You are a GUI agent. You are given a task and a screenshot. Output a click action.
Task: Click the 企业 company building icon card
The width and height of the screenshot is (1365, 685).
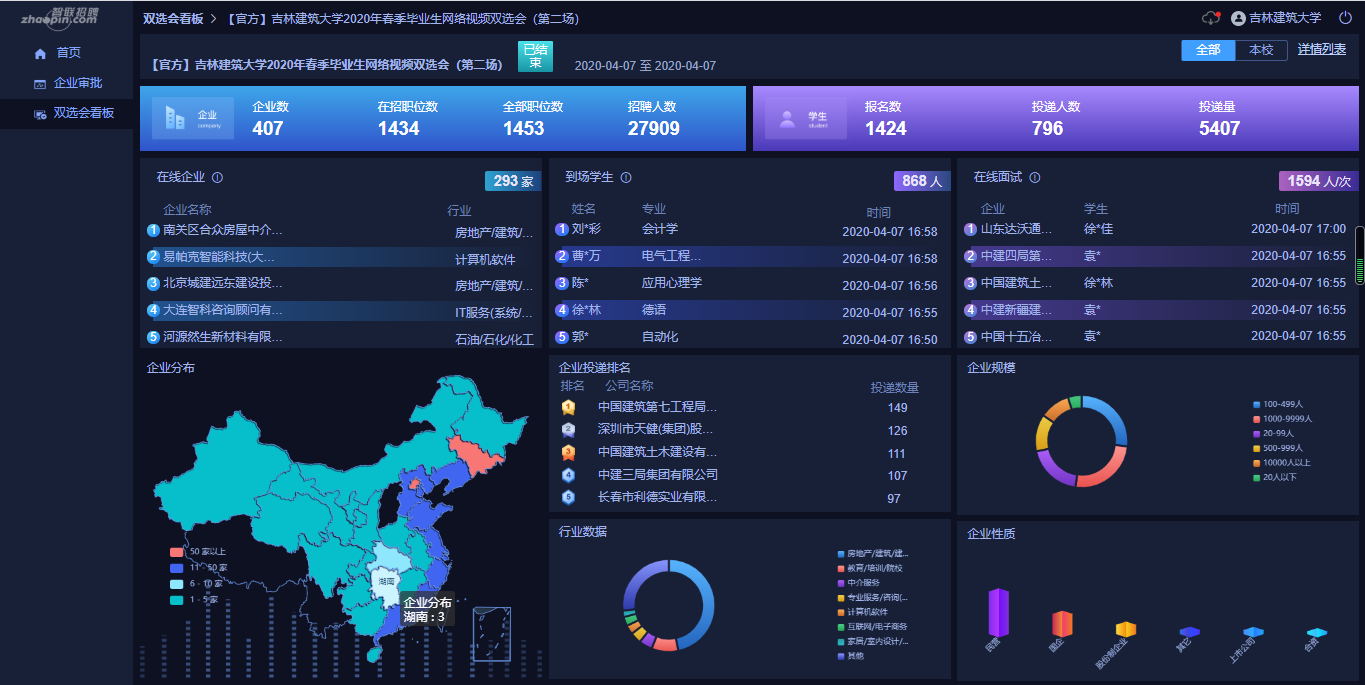tap(193, 118)
